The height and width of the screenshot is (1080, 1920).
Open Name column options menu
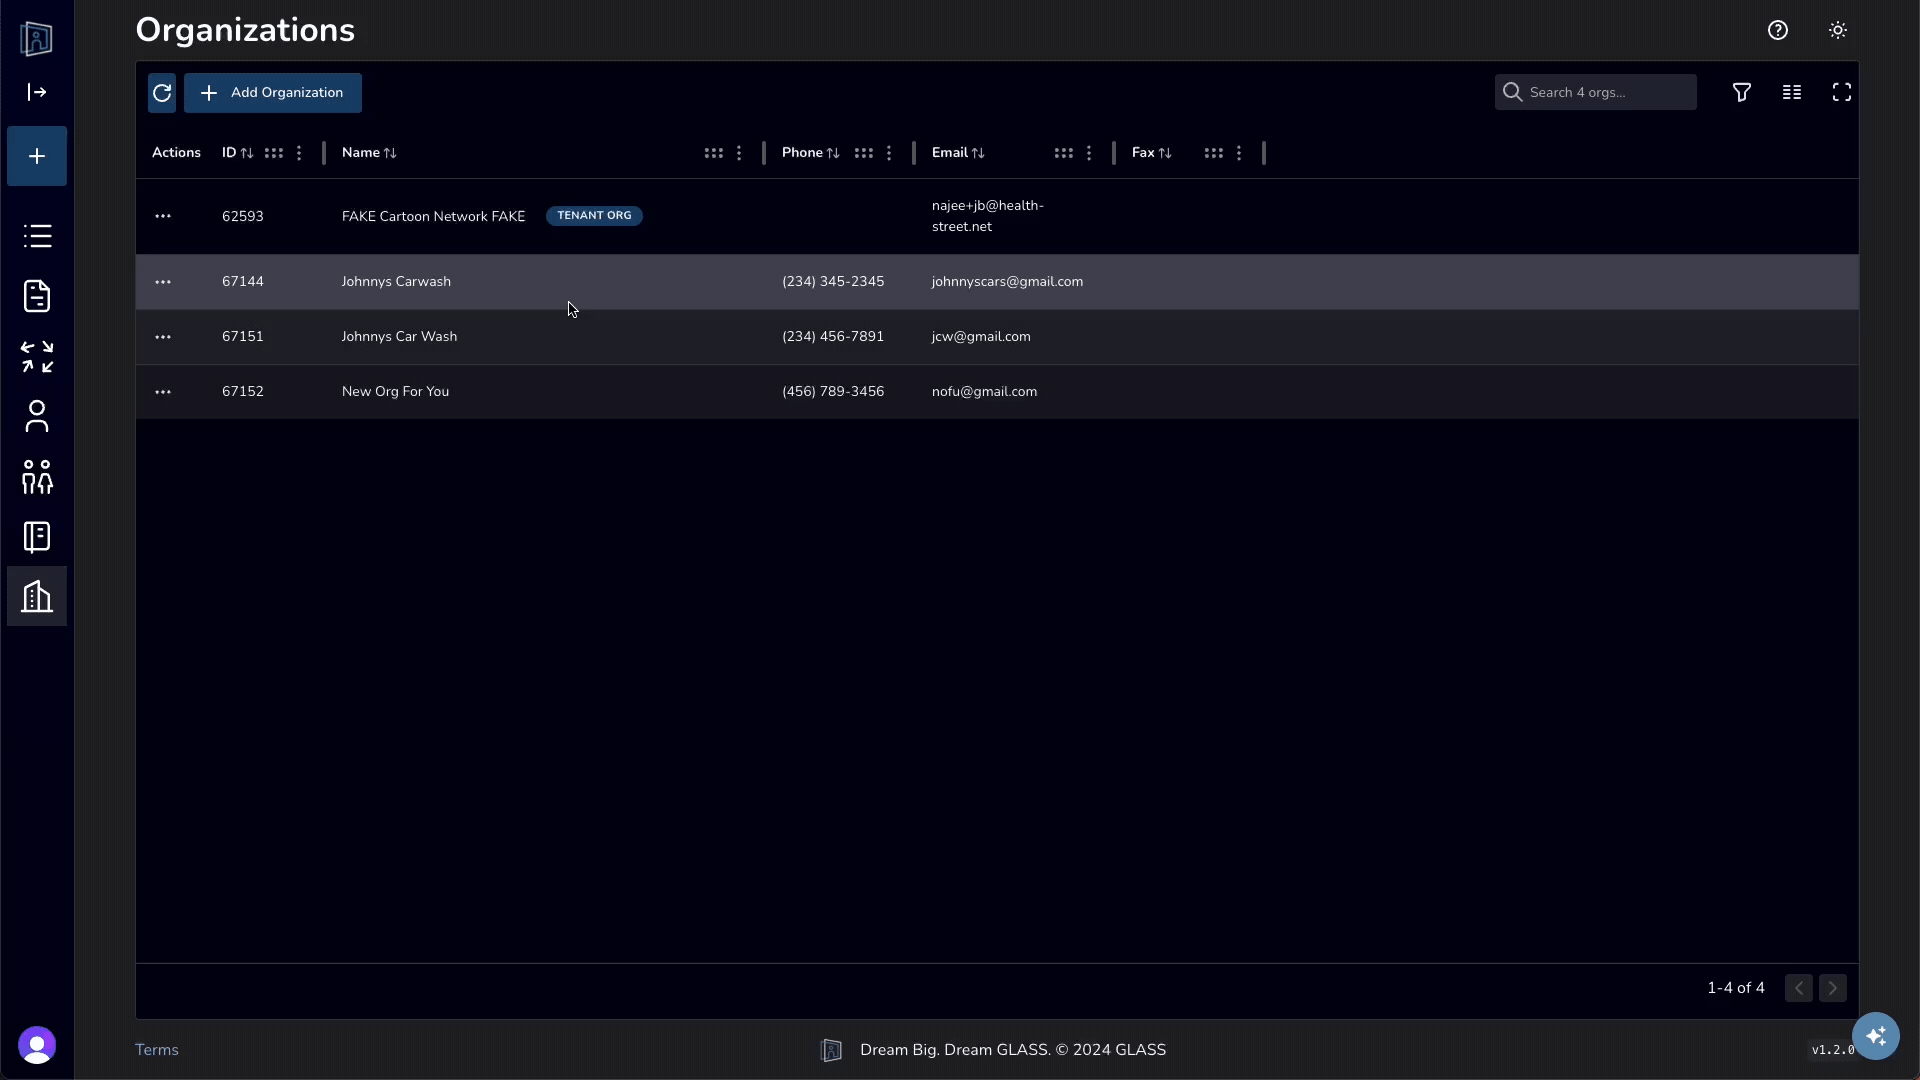click(x=739, y=153)
